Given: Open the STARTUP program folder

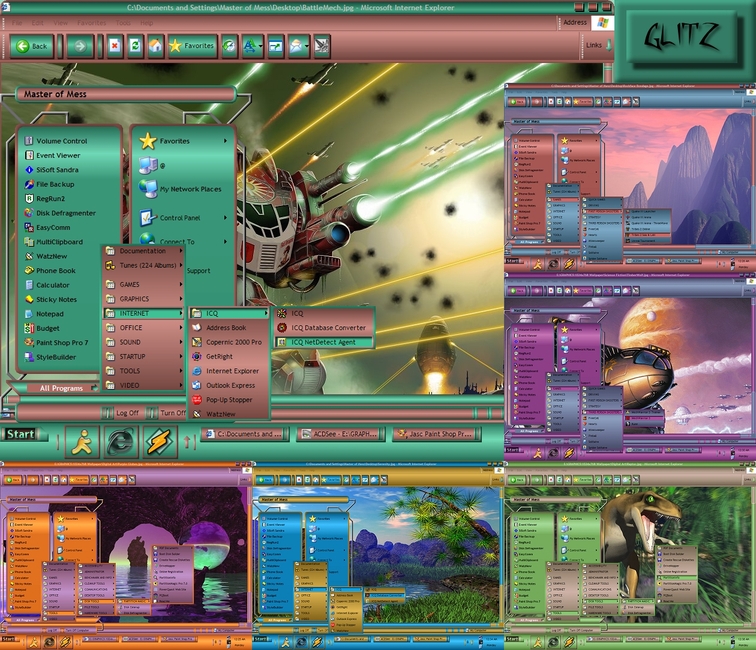Looking at the screenshot, I should click(143, 357).
